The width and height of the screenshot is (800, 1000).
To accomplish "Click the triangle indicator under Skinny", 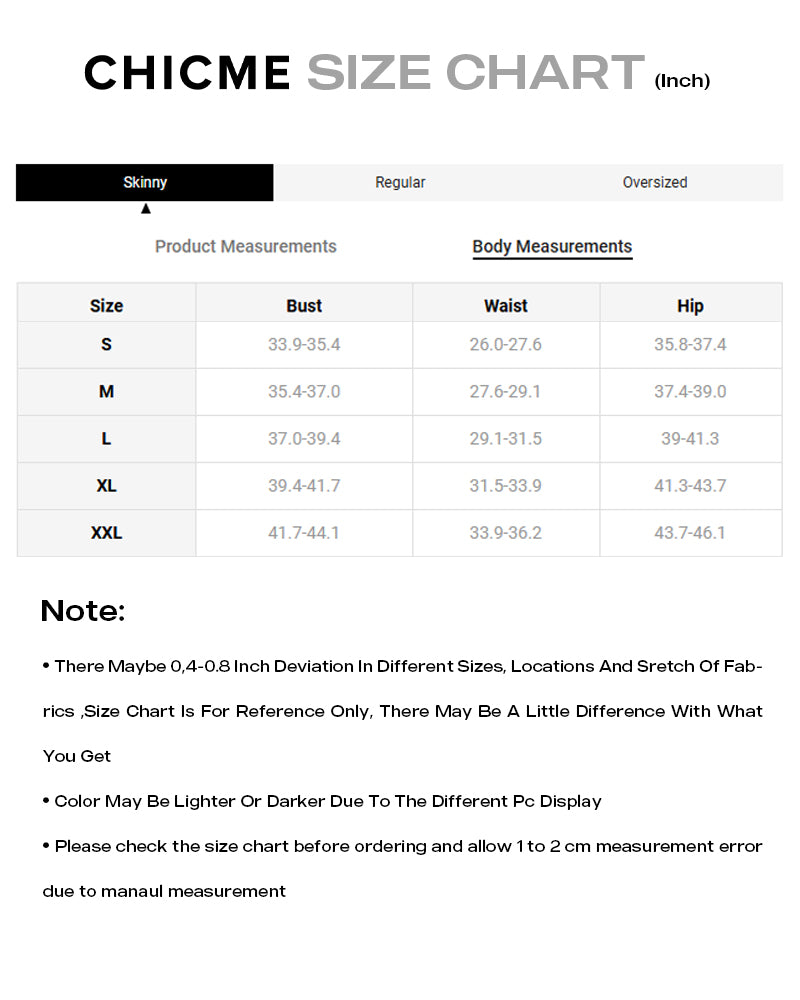I will point(146,209).
